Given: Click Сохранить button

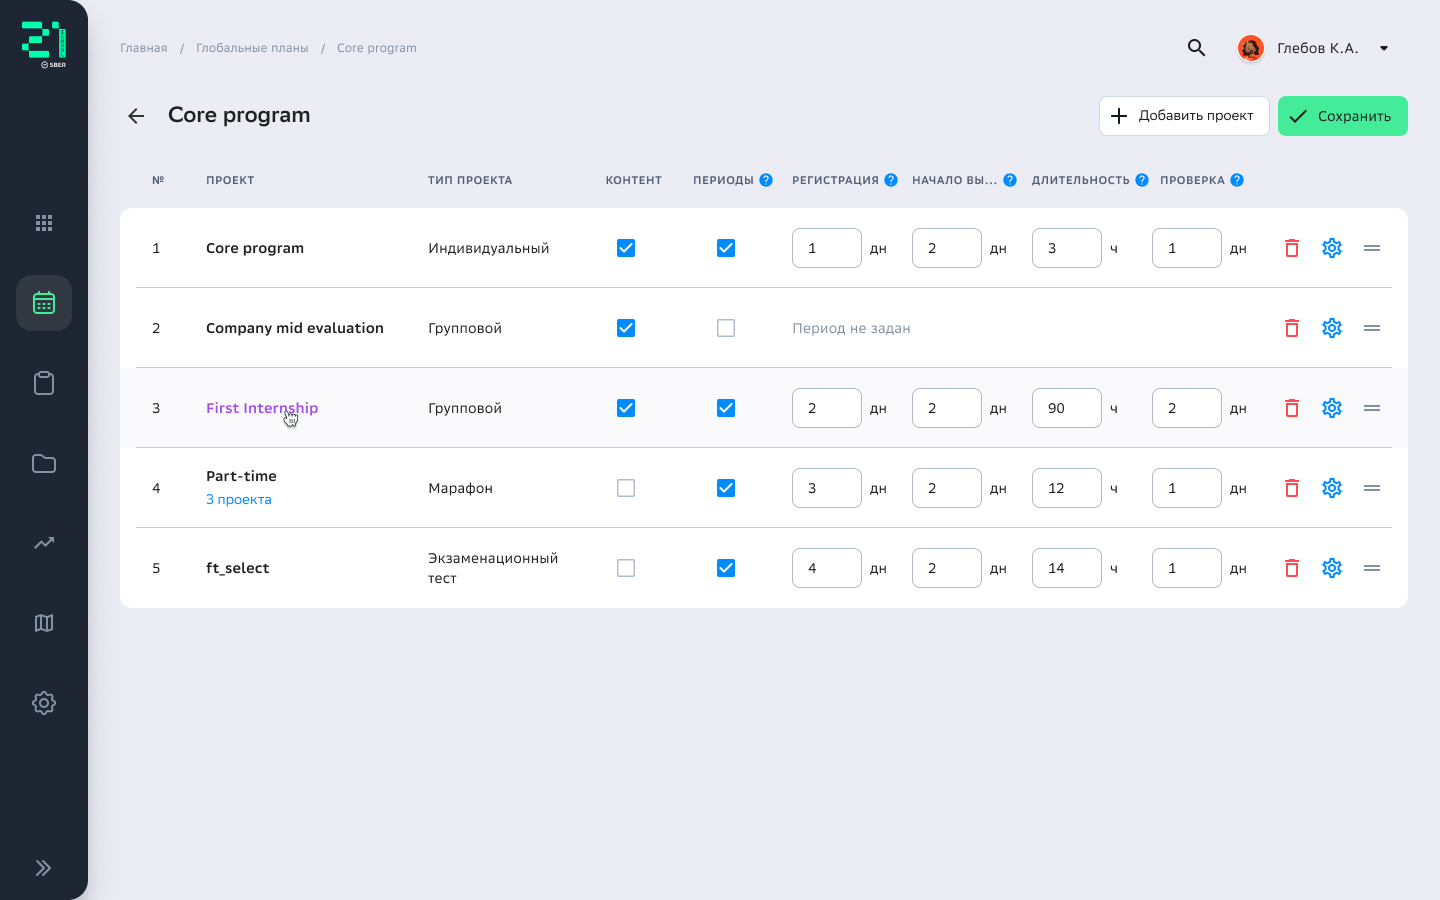Looking at the screenshot, I should pos(1343,116).
